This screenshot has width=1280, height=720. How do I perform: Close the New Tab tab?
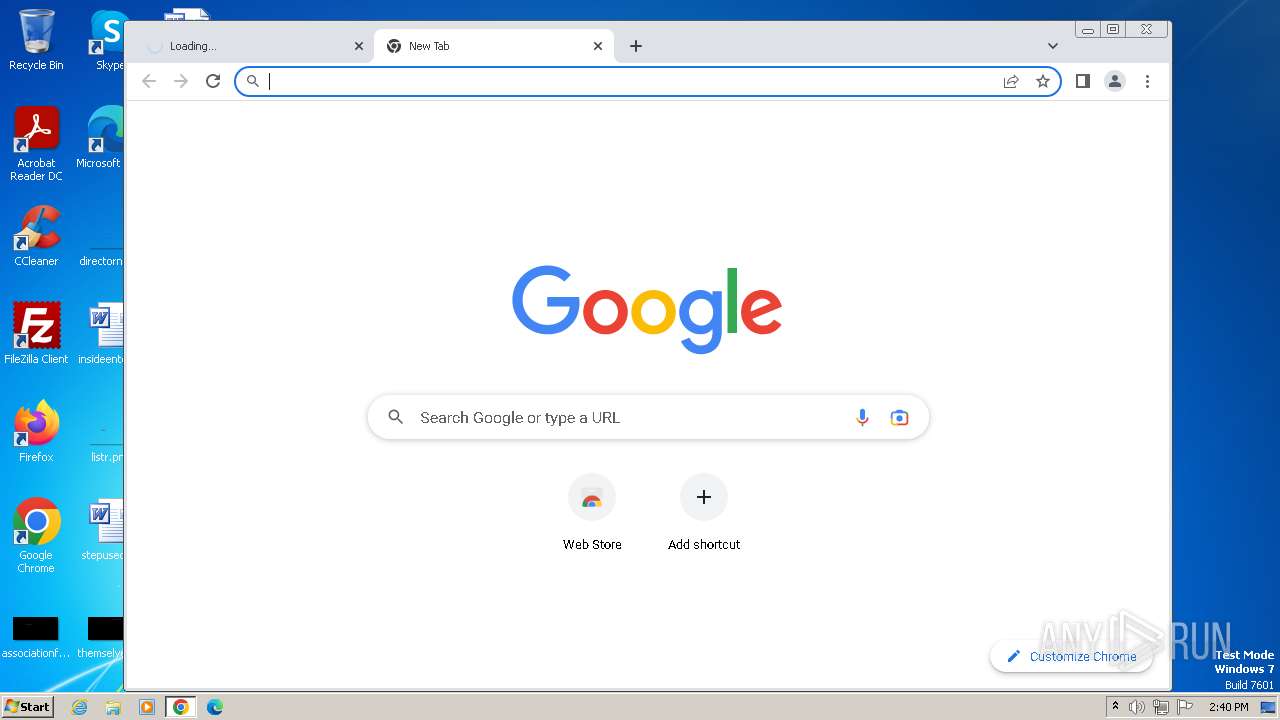pos(598,46)
